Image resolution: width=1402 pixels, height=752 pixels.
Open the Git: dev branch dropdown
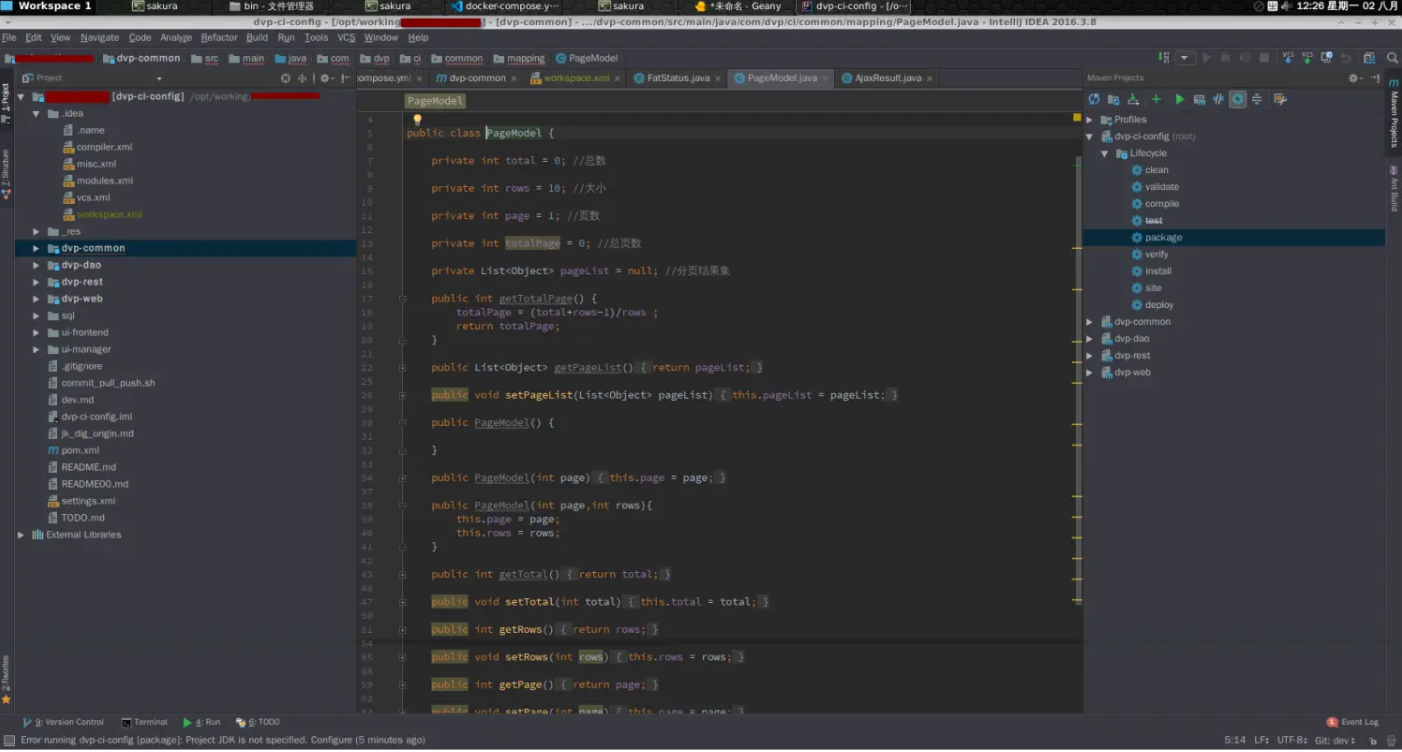pyautogui.click(x=1335, y=740)
